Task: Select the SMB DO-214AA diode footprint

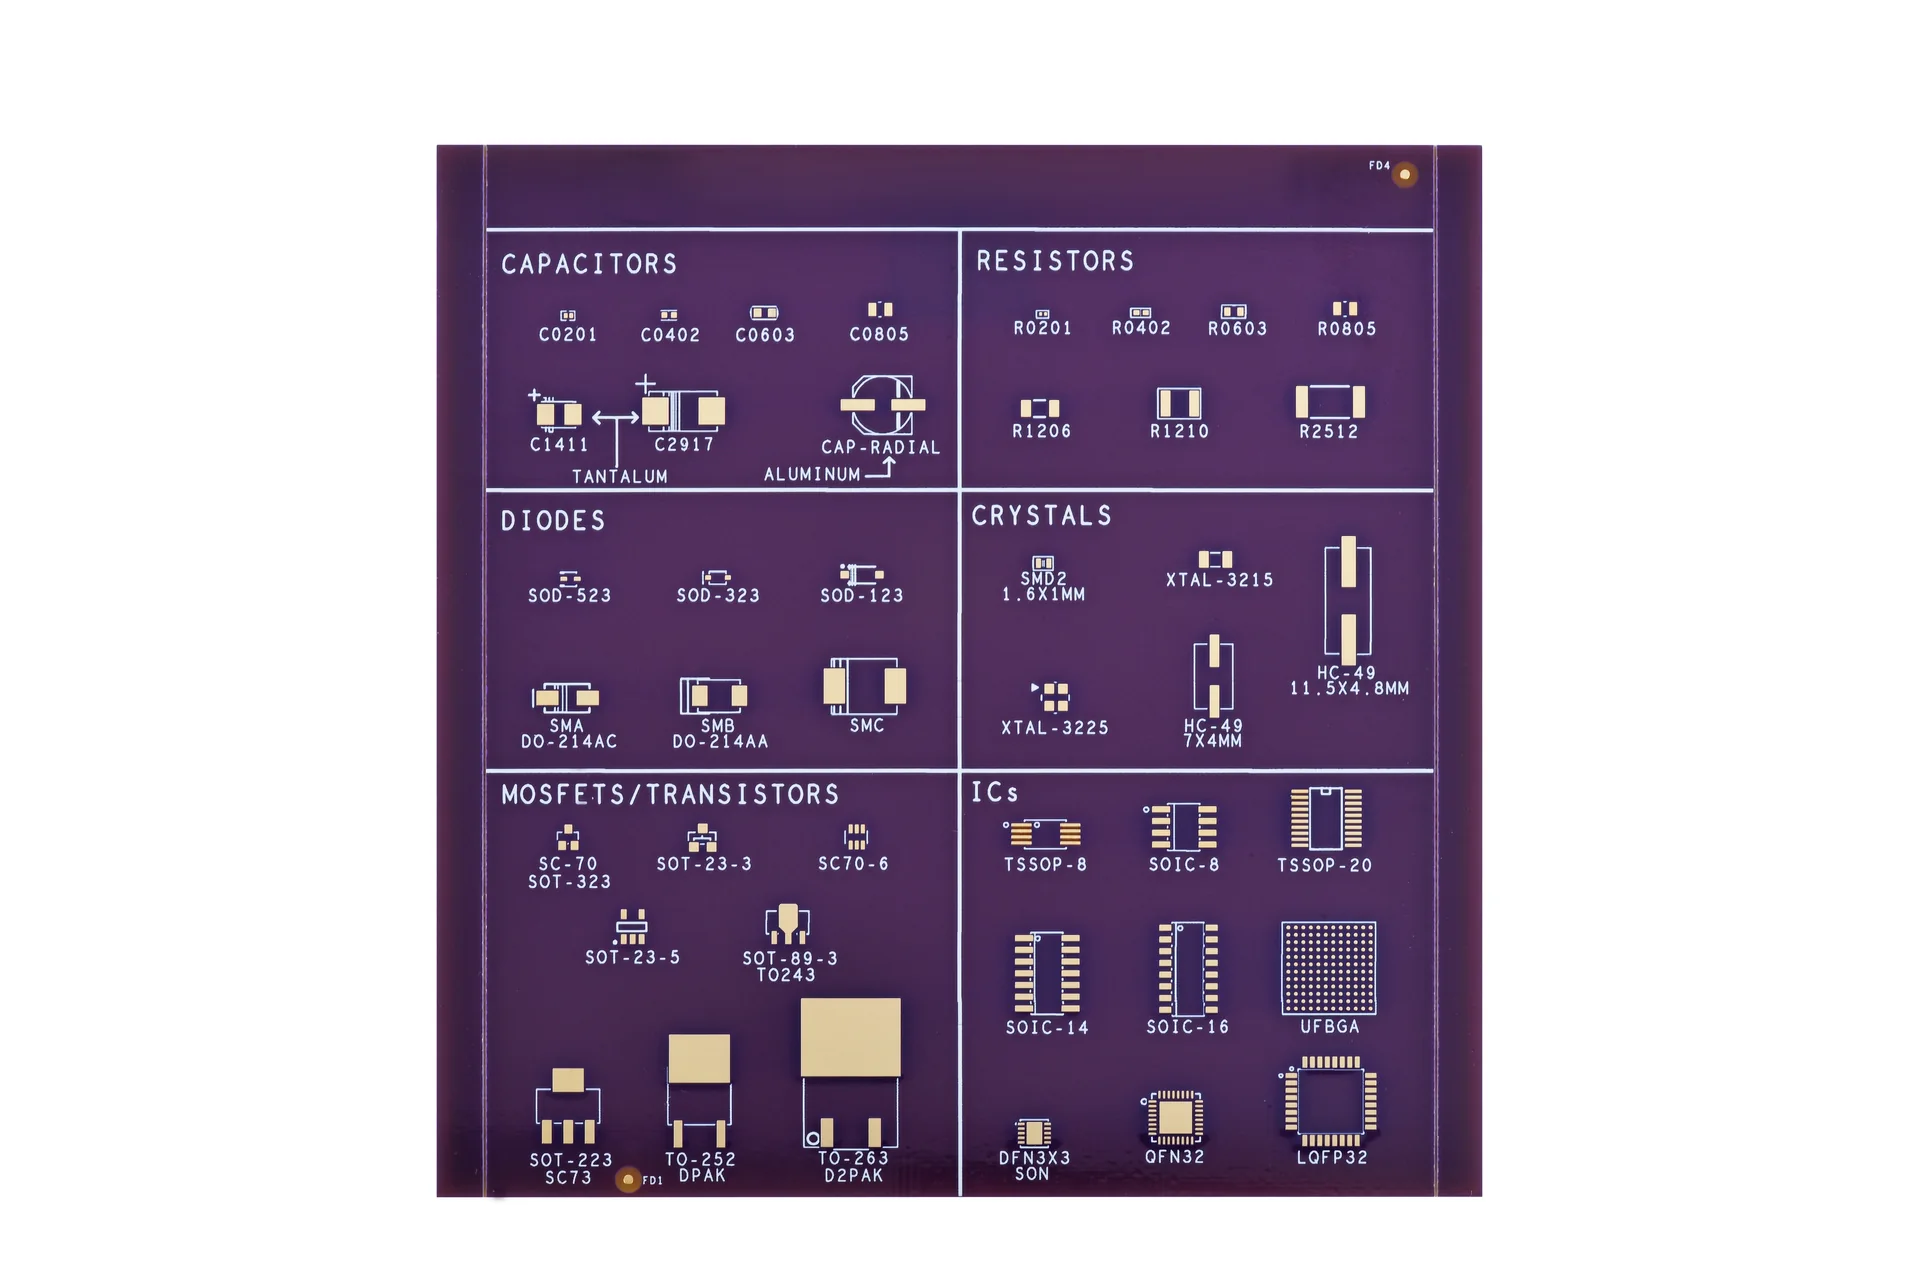Action: click(713, 695)
